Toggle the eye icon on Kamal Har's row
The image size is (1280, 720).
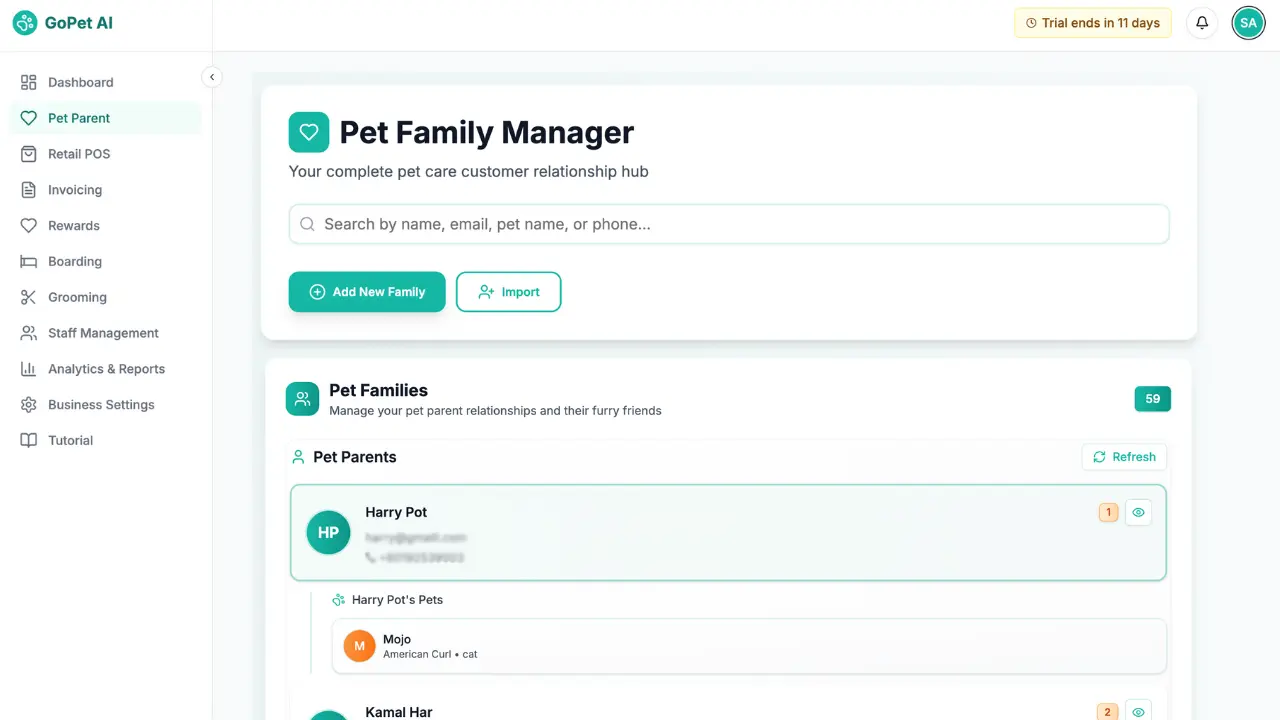pyautogui.click(x=1138, y=712)
